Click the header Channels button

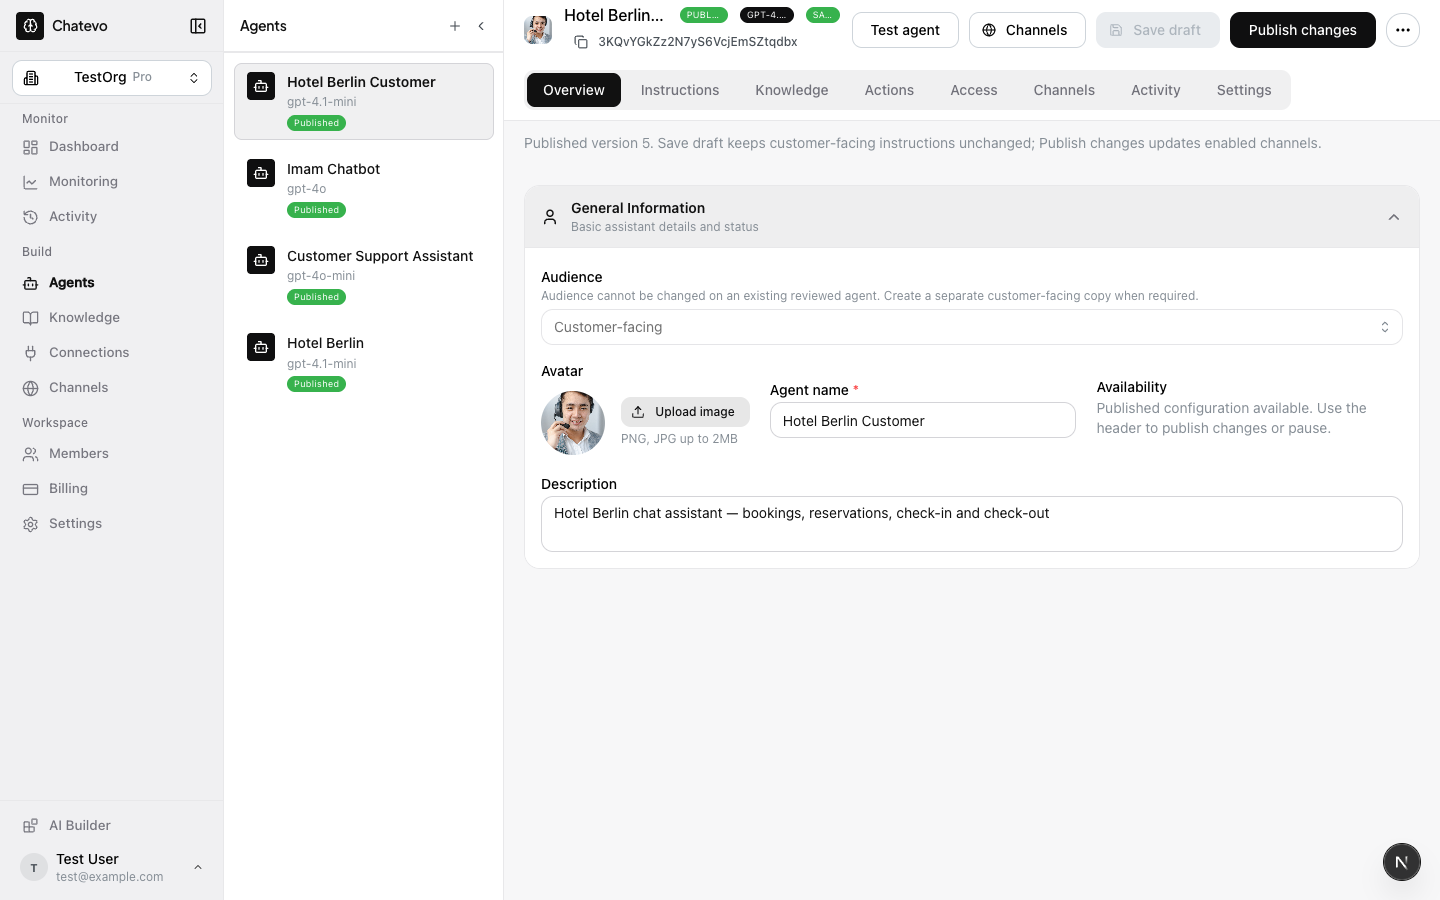1027,30
